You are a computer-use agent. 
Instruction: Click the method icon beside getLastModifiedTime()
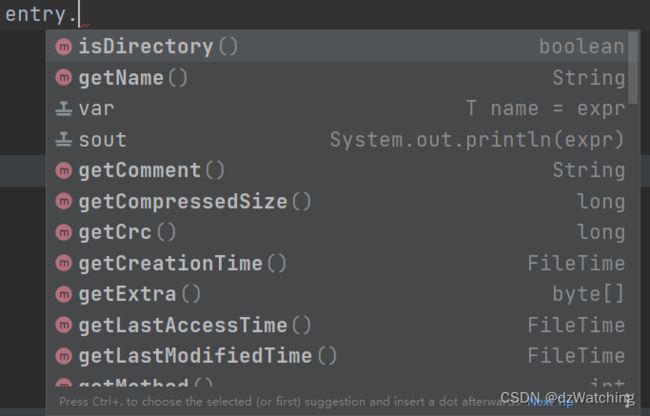pyautogui.click(x=64, y=356)
